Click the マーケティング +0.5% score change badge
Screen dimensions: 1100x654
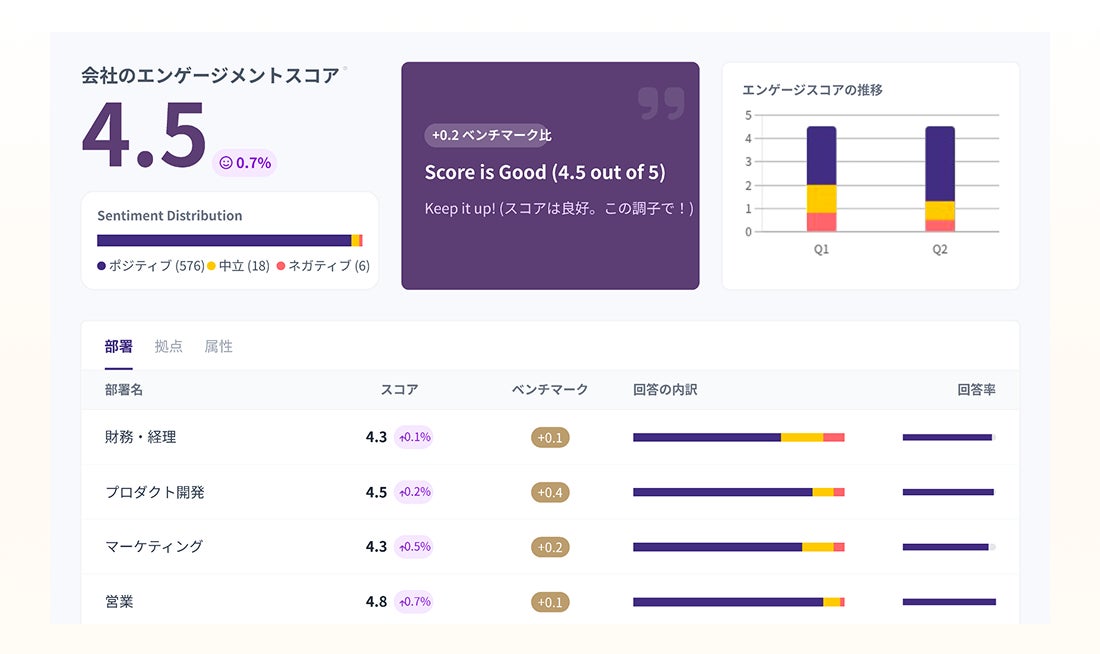414,547
